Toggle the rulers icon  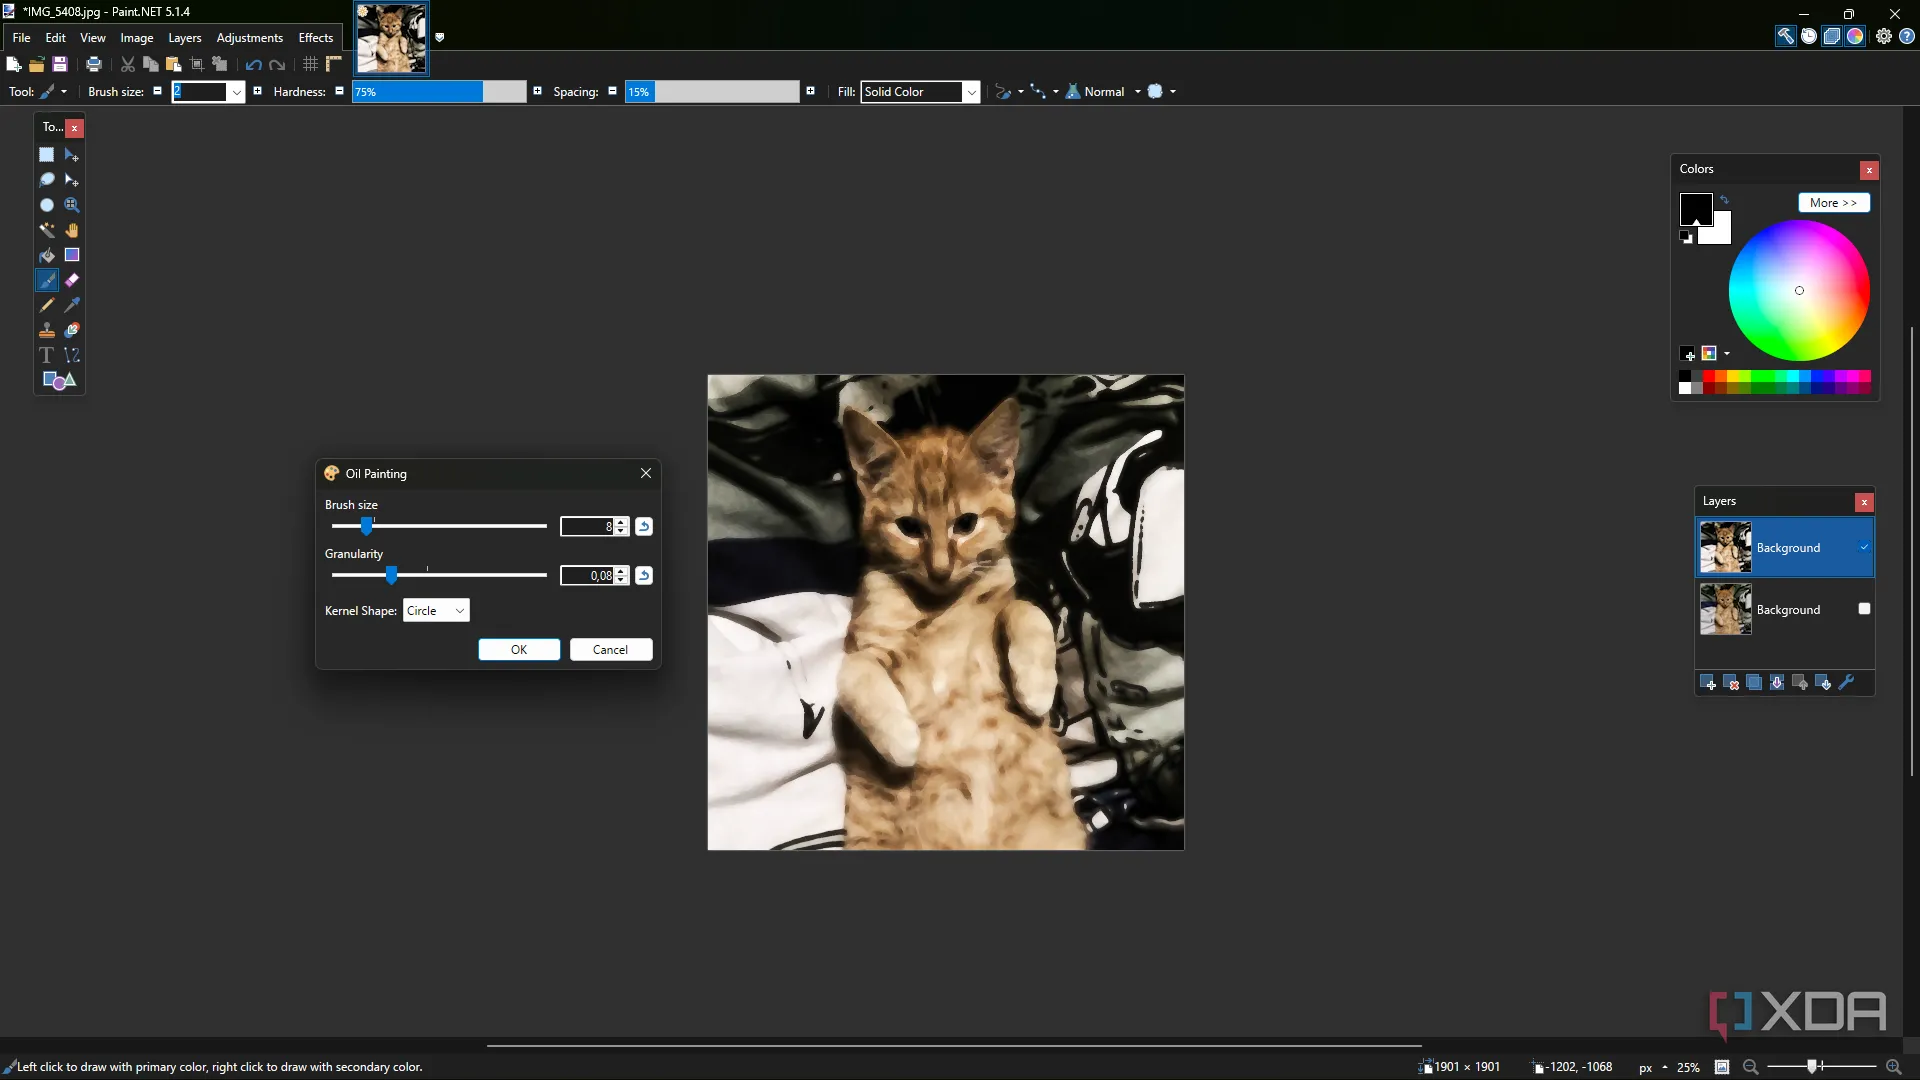334,64
